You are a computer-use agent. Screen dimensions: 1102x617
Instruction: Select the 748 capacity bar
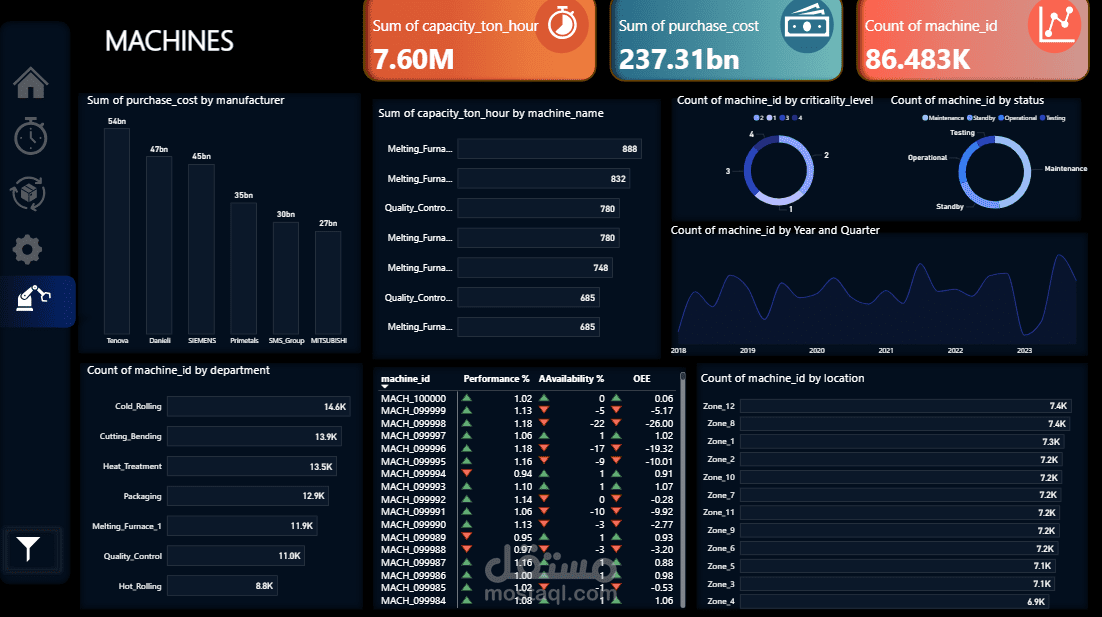click(x=535, y=268)
